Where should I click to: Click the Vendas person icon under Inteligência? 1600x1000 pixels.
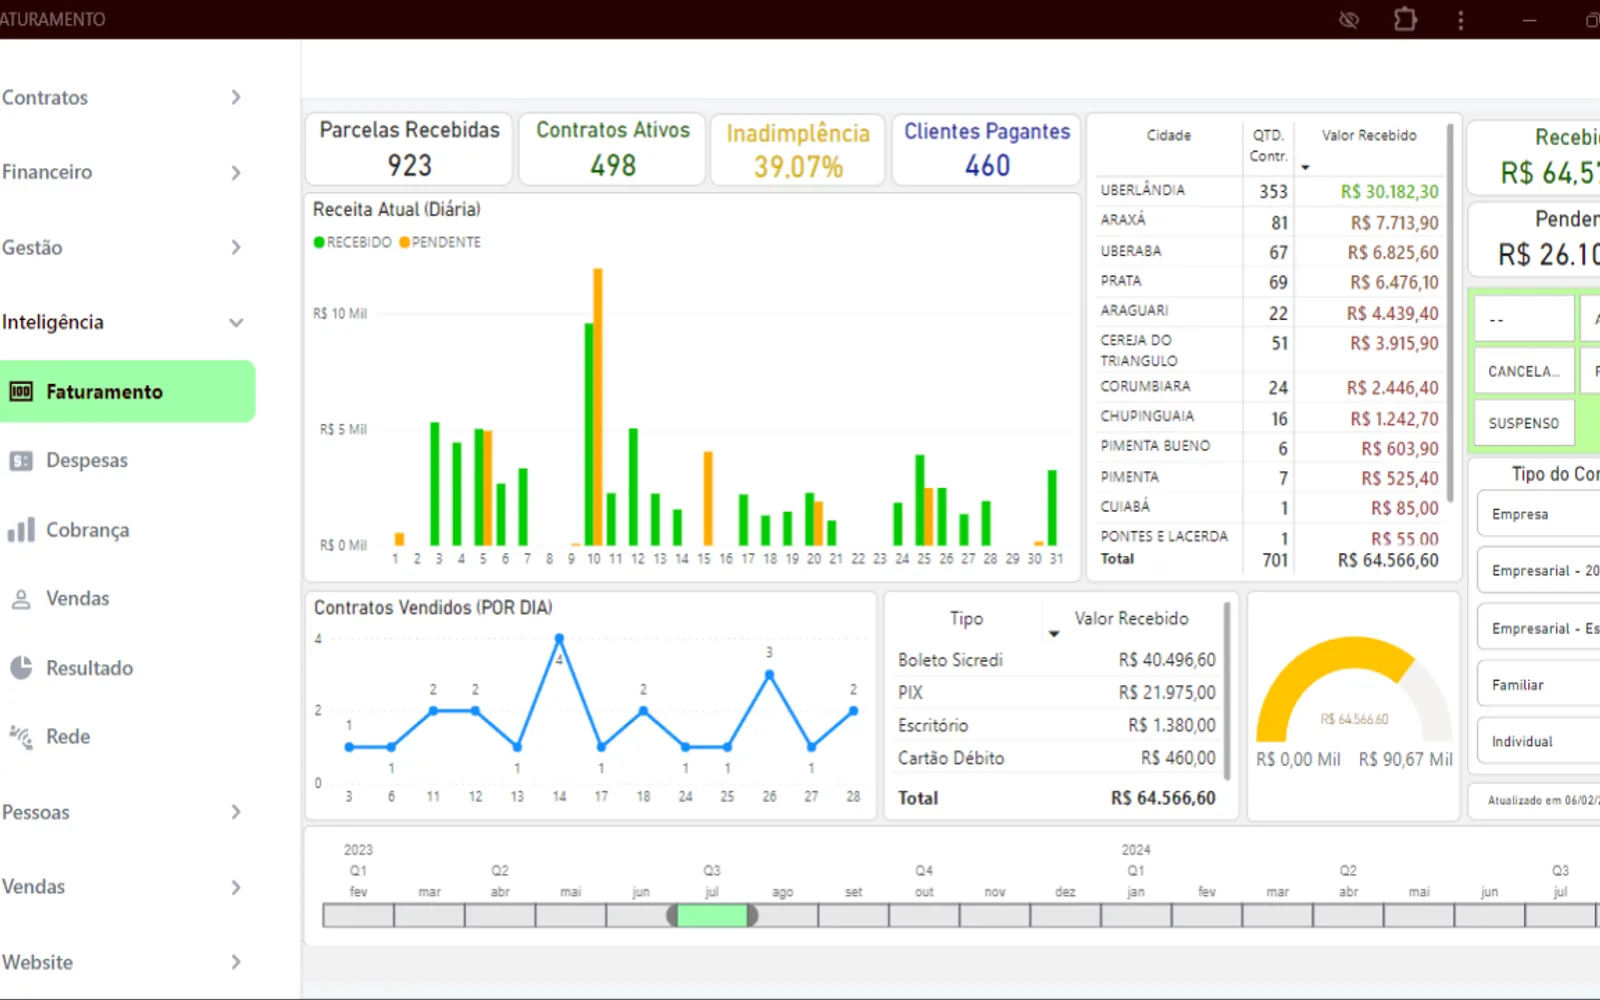21,599
